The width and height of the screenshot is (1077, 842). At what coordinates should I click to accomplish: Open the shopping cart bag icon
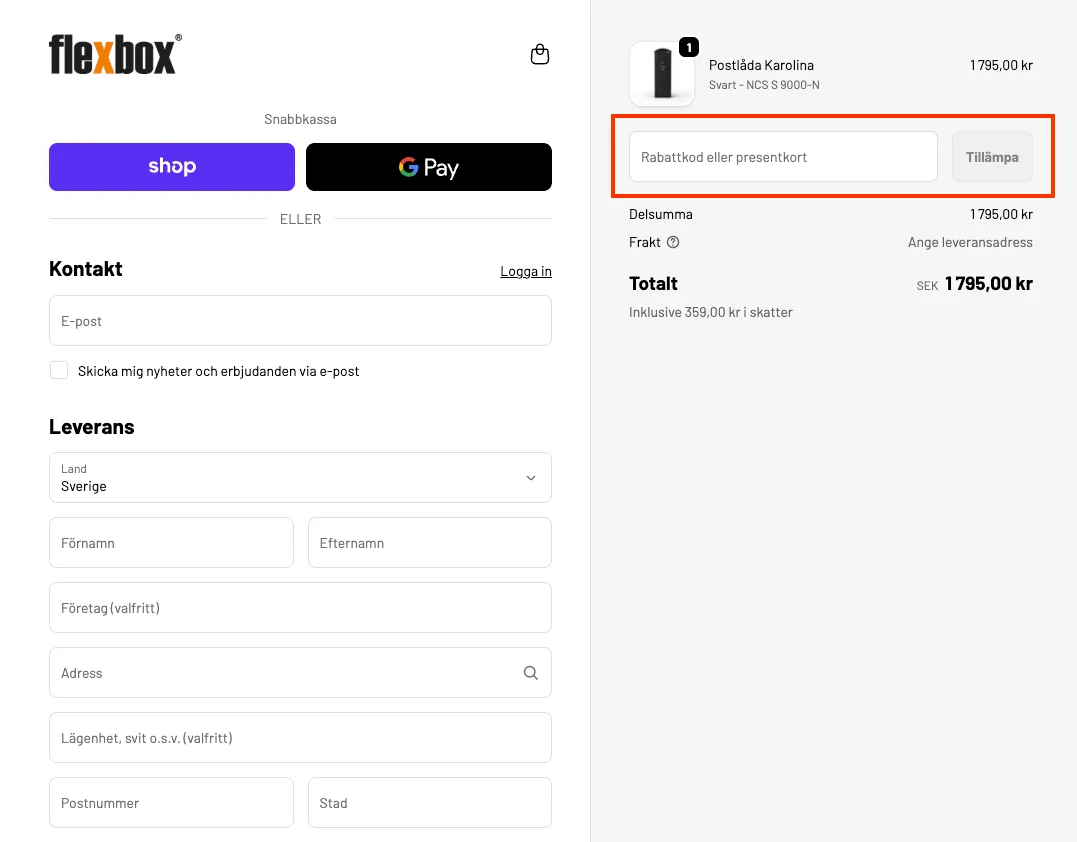539,54
